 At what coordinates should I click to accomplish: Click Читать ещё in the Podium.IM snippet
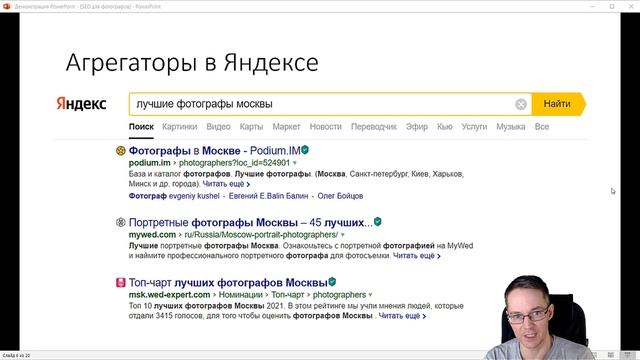click(226, 184)
